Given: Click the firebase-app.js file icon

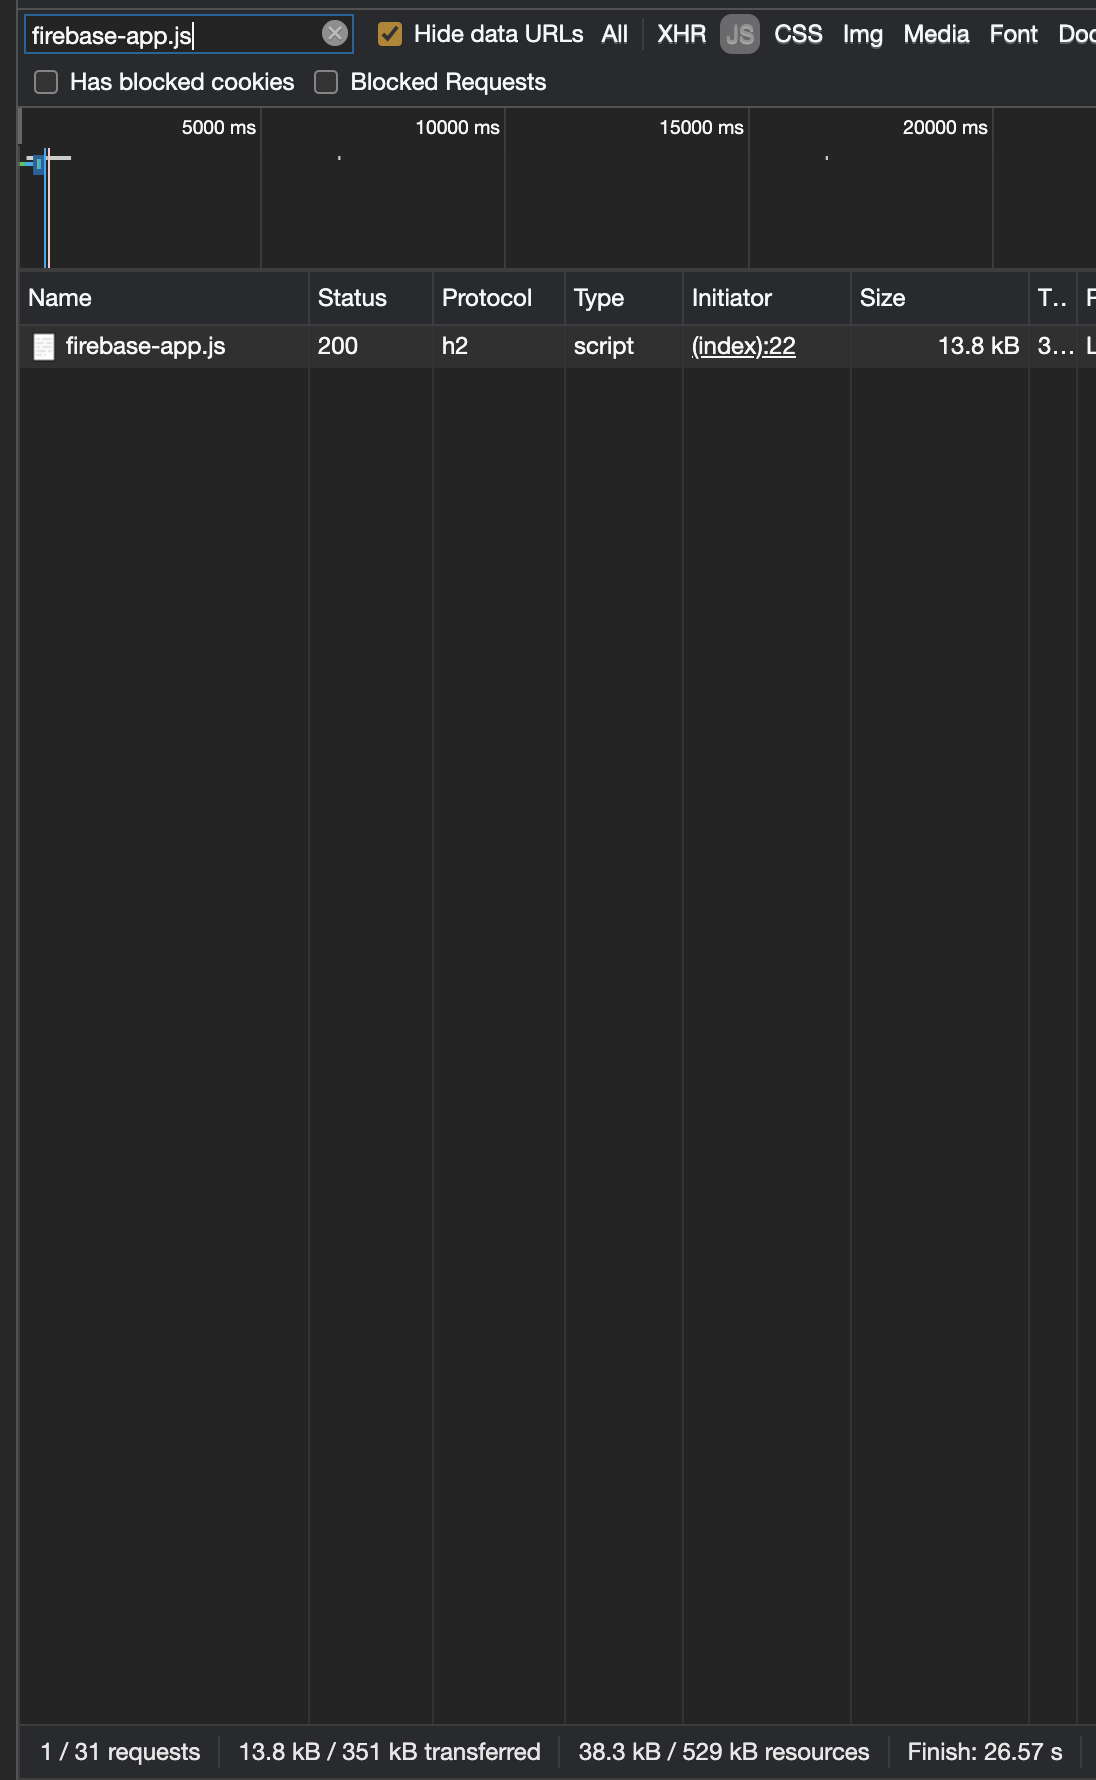Looking at the screenshot, I should click(x=44, y=347).
